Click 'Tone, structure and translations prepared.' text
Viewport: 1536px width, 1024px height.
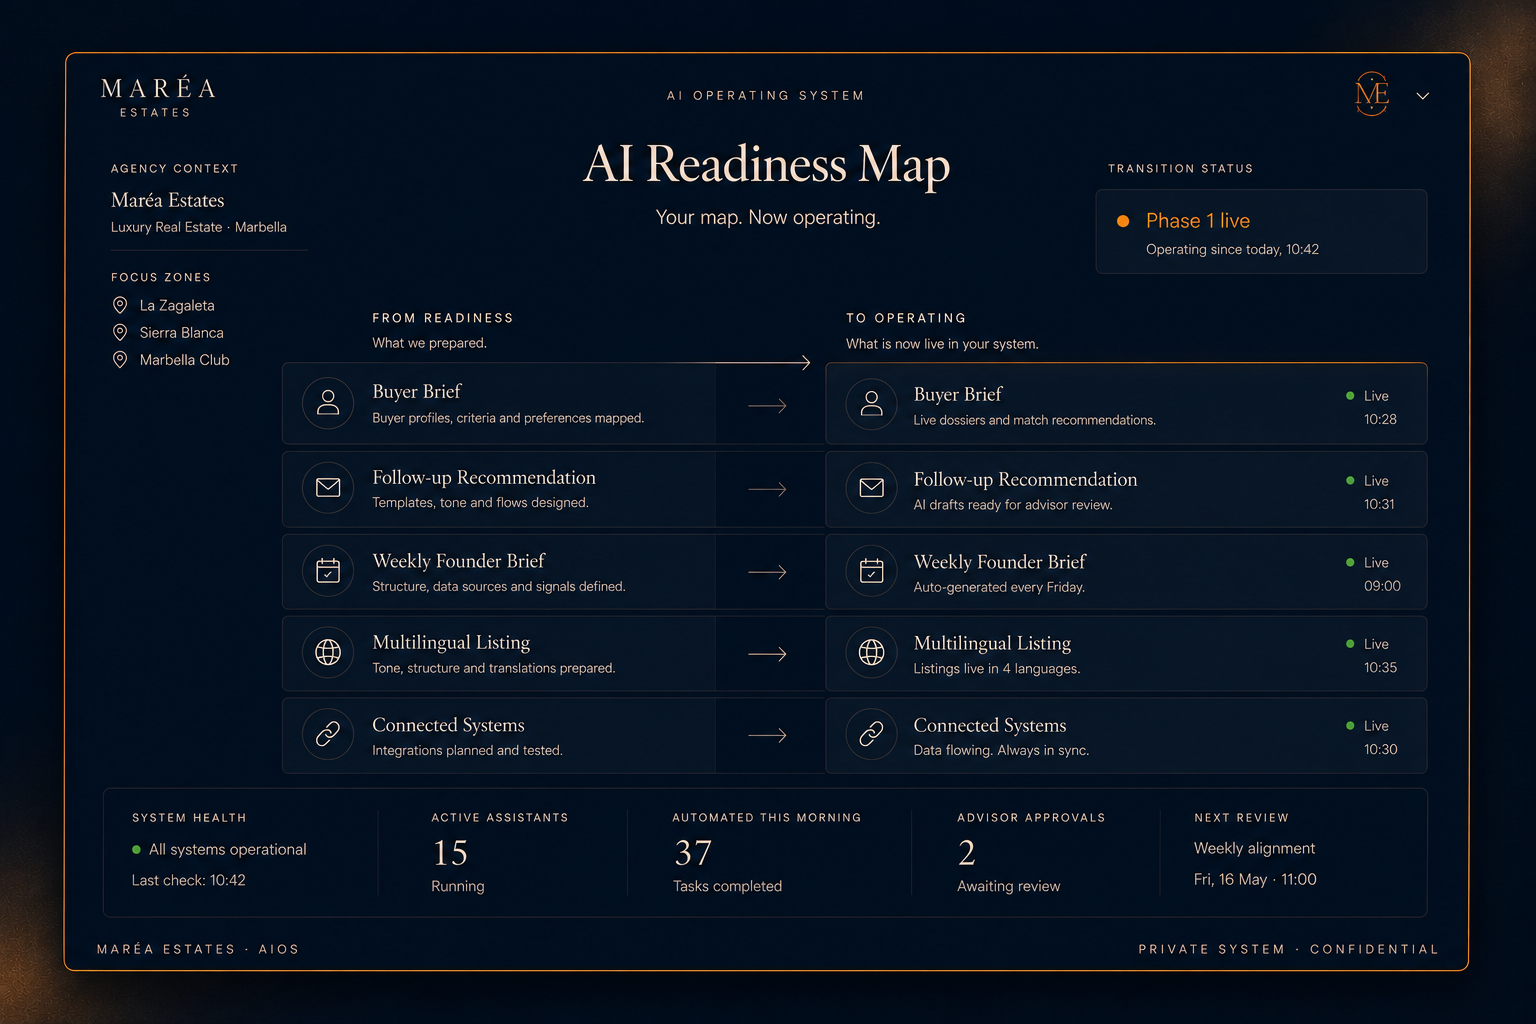[494, 668]
